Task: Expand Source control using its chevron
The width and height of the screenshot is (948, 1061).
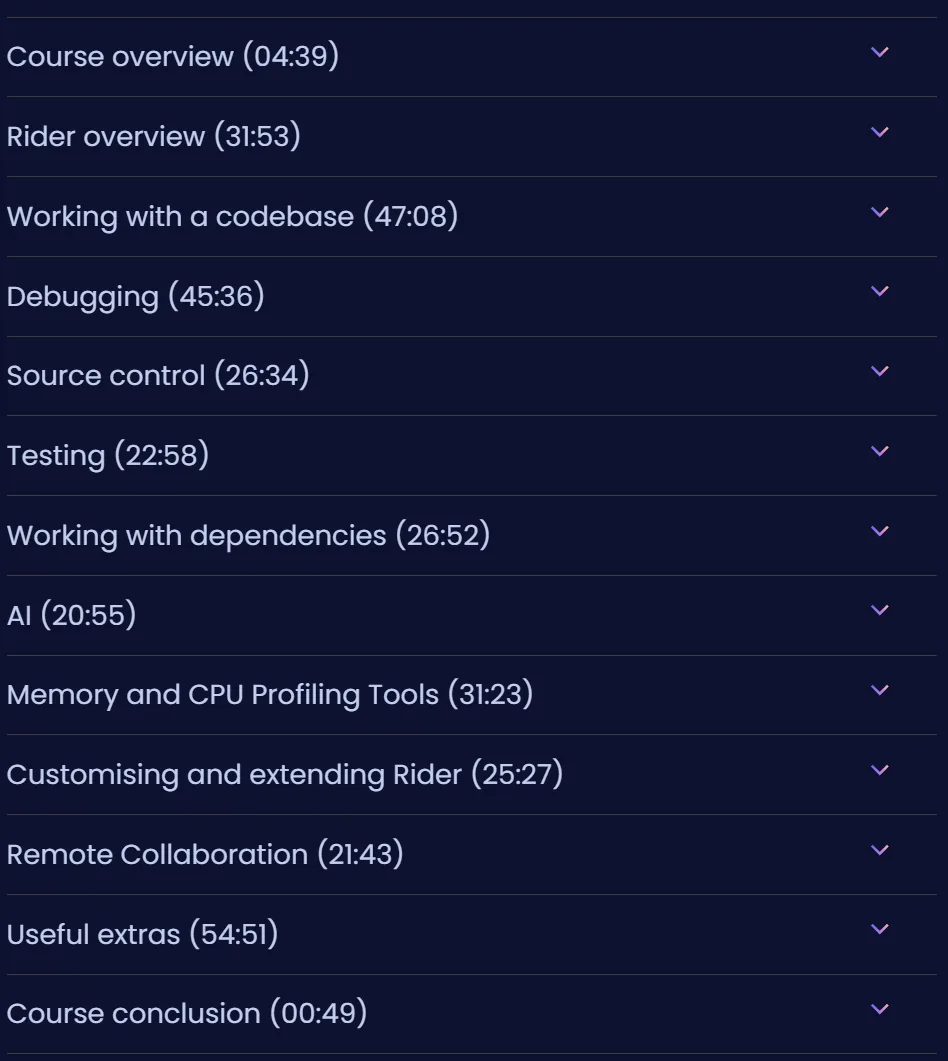Action: [x=879, y=371]
